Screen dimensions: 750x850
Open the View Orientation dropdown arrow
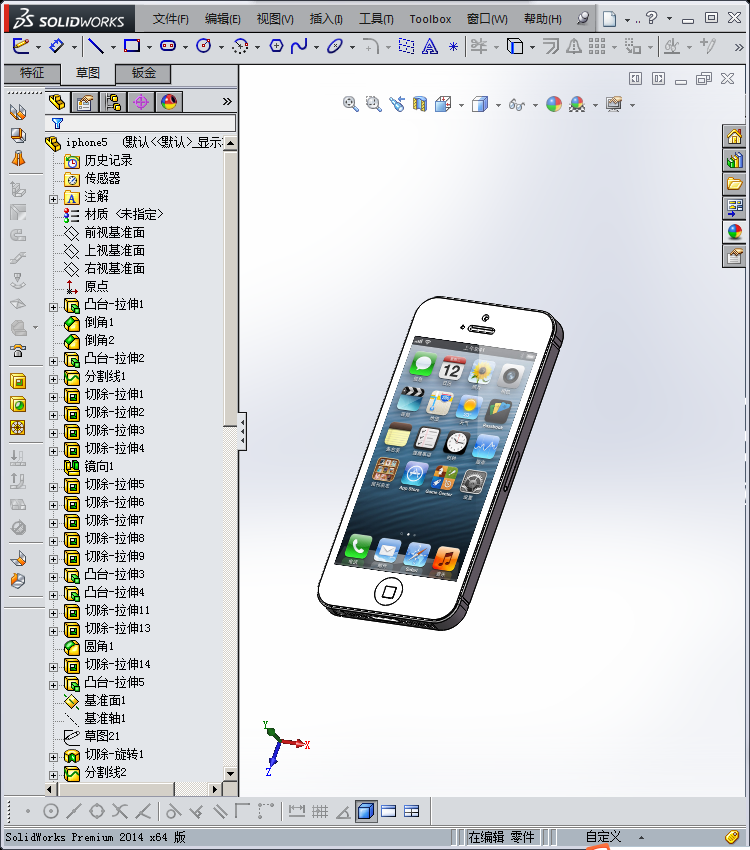point(461,105)
